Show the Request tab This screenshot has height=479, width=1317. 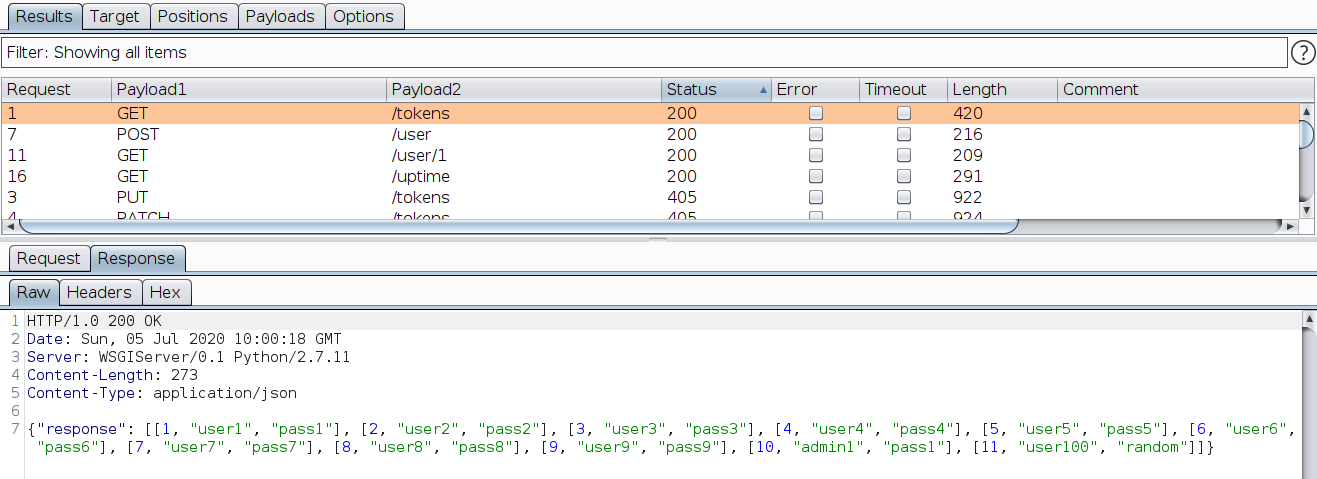tap(48, 258)
